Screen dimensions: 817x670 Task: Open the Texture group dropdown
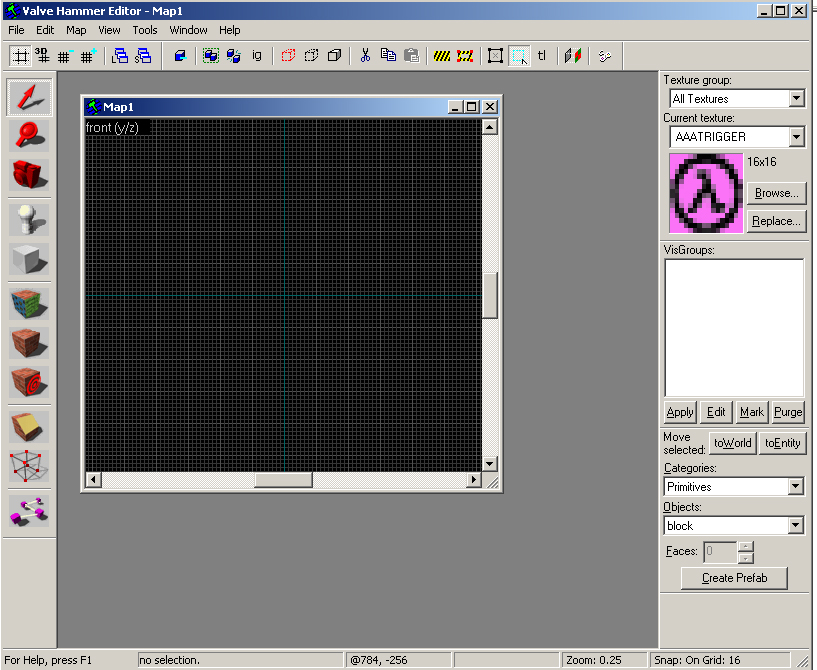796,98
